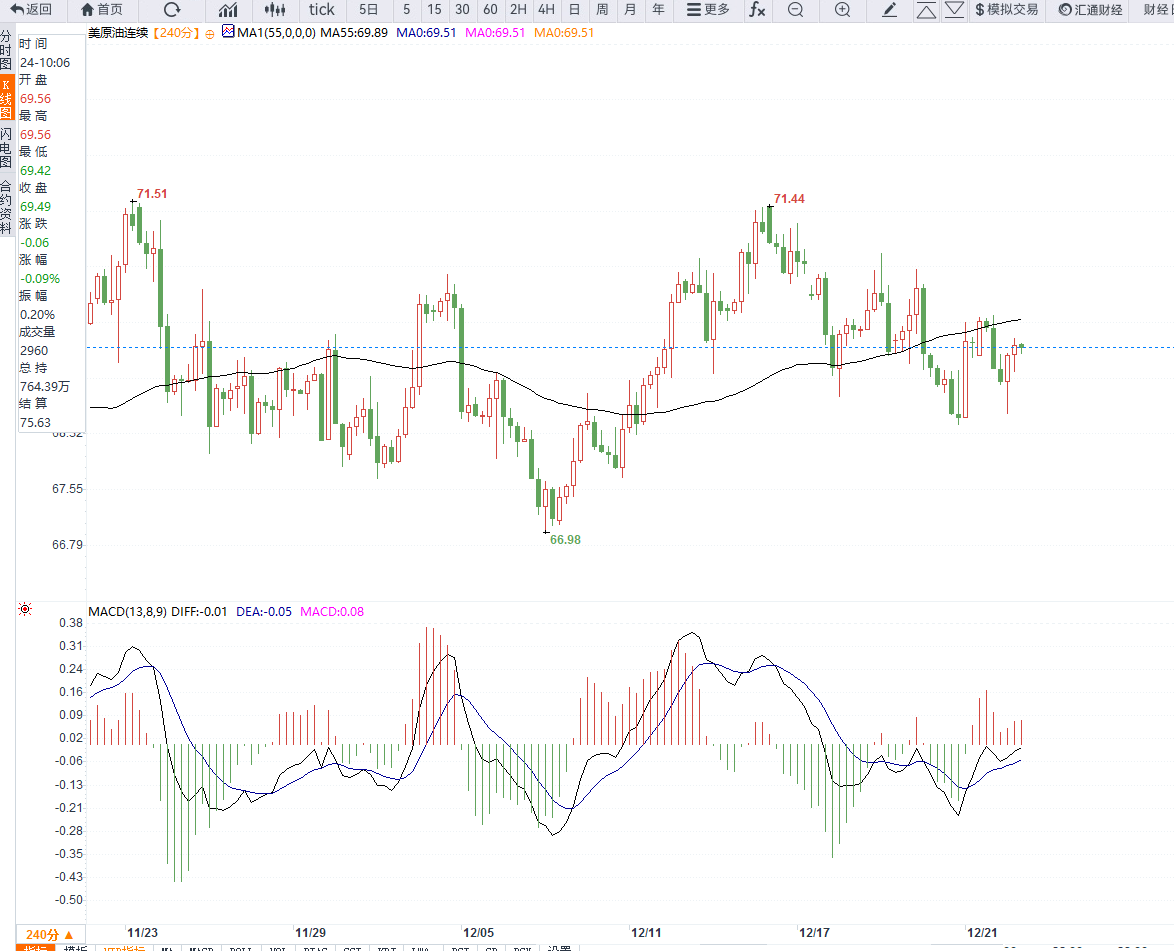The height and width of the screenshot is (951, 1174).
Task: Click the magenta MACD:0.08 label
Action: pyautogui.click(x=332, y=612)
